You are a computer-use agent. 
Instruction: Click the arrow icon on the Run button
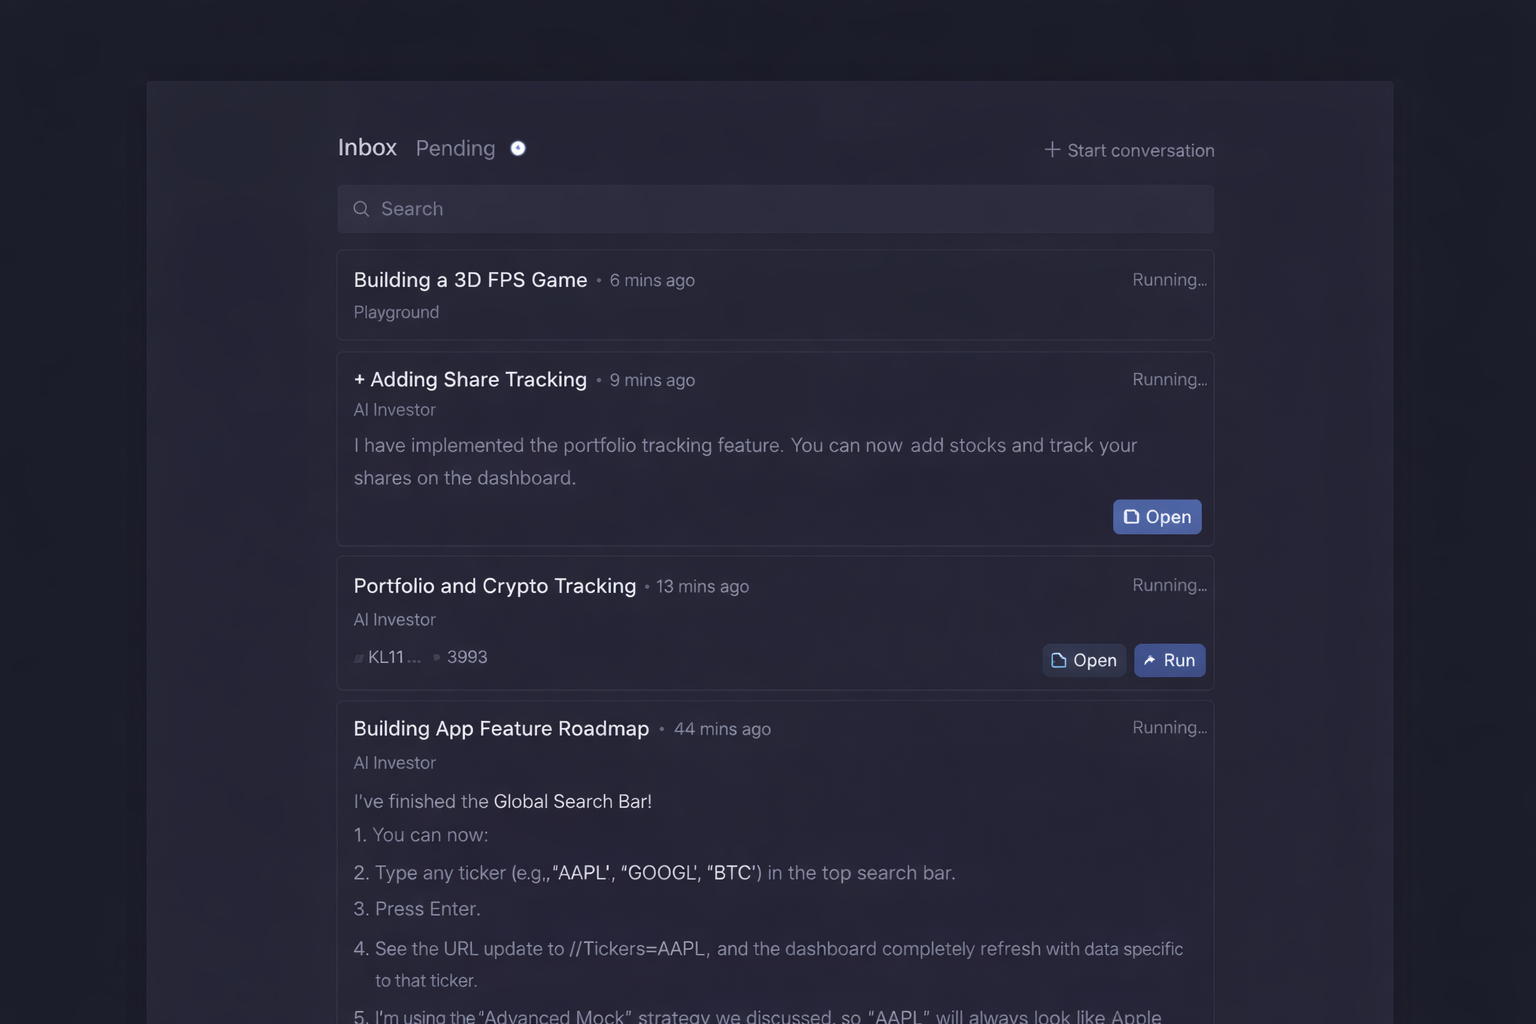pos(1150,660)
